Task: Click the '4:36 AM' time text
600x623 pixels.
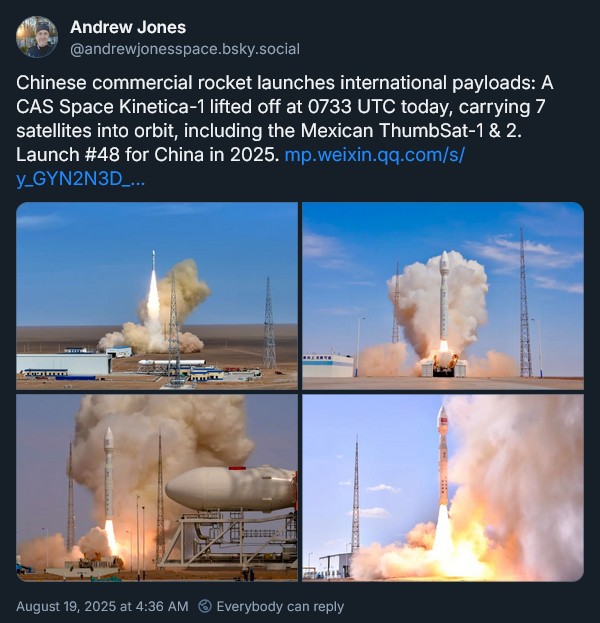Action: tap(161, 606)
